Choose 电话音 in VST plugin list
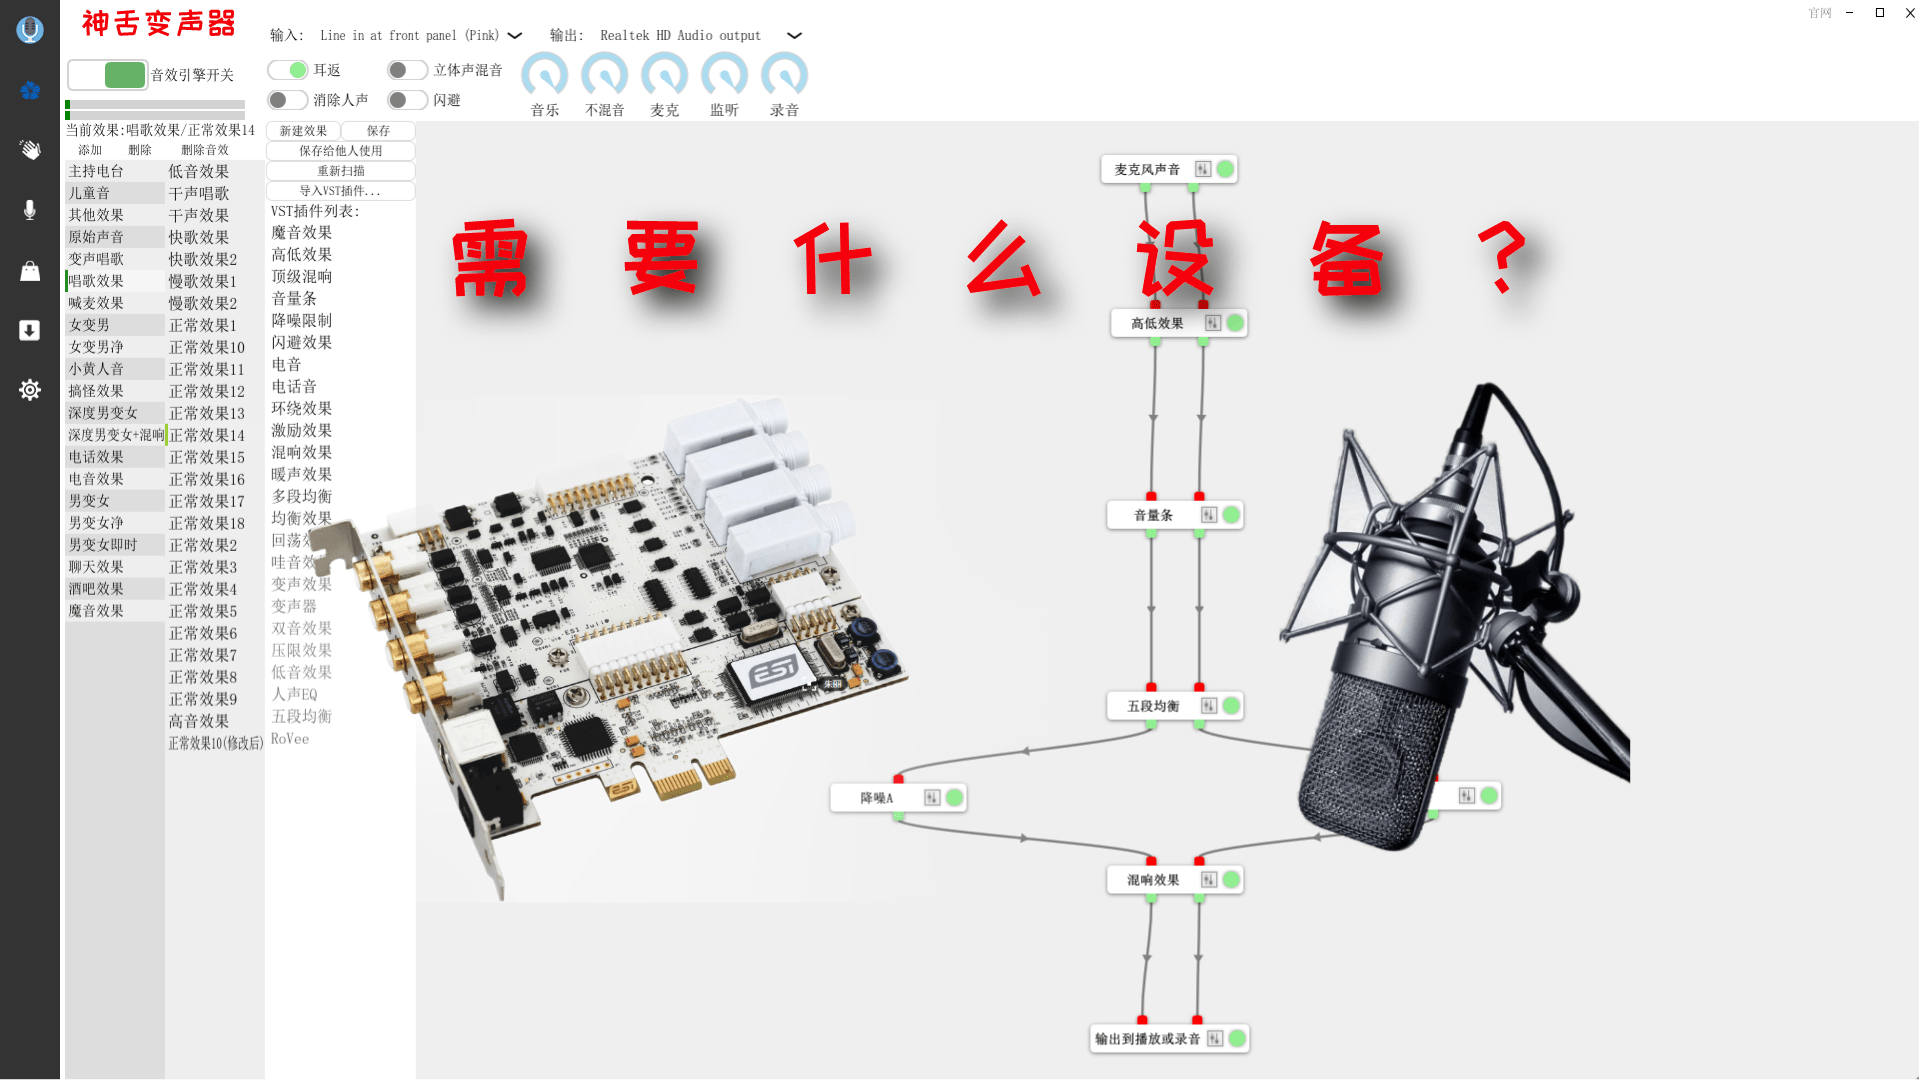1920x1080 pixels. [x=294, y=387]
